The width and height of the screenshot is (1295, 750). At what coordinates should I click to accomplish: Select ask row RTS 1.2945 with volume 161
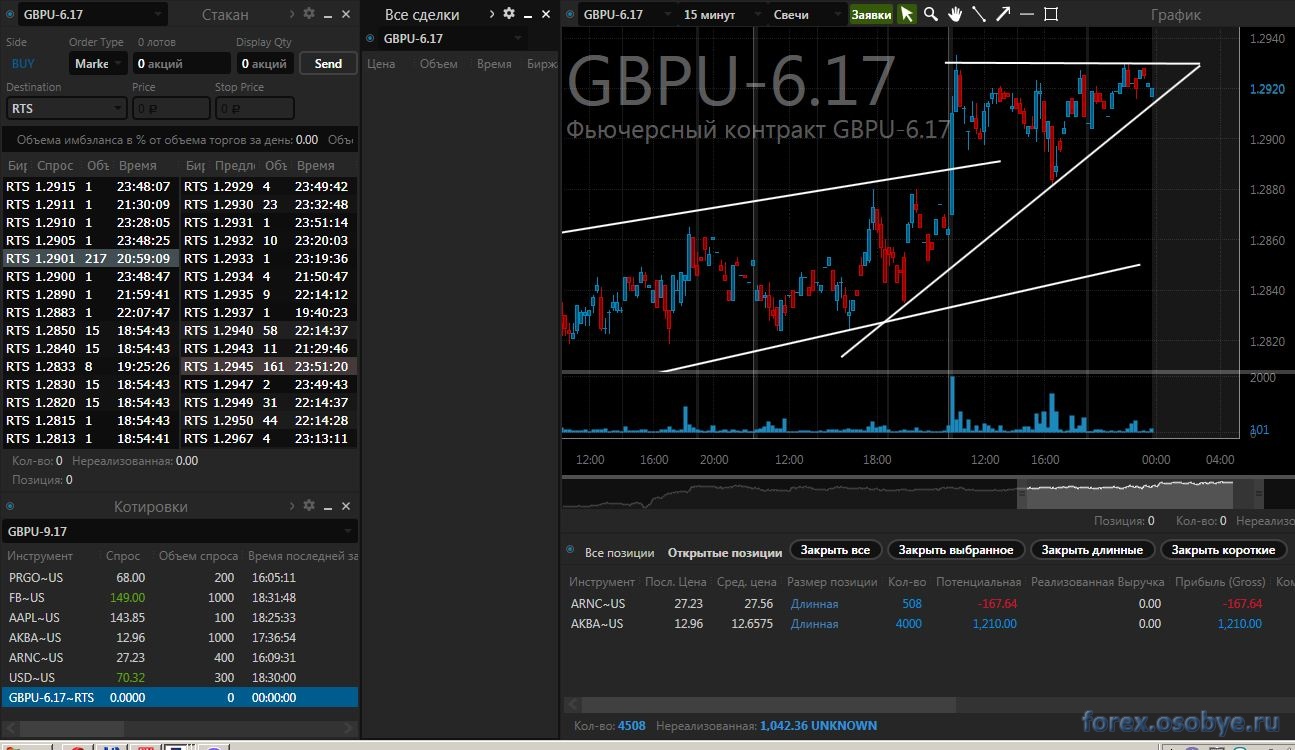point(269,366)
